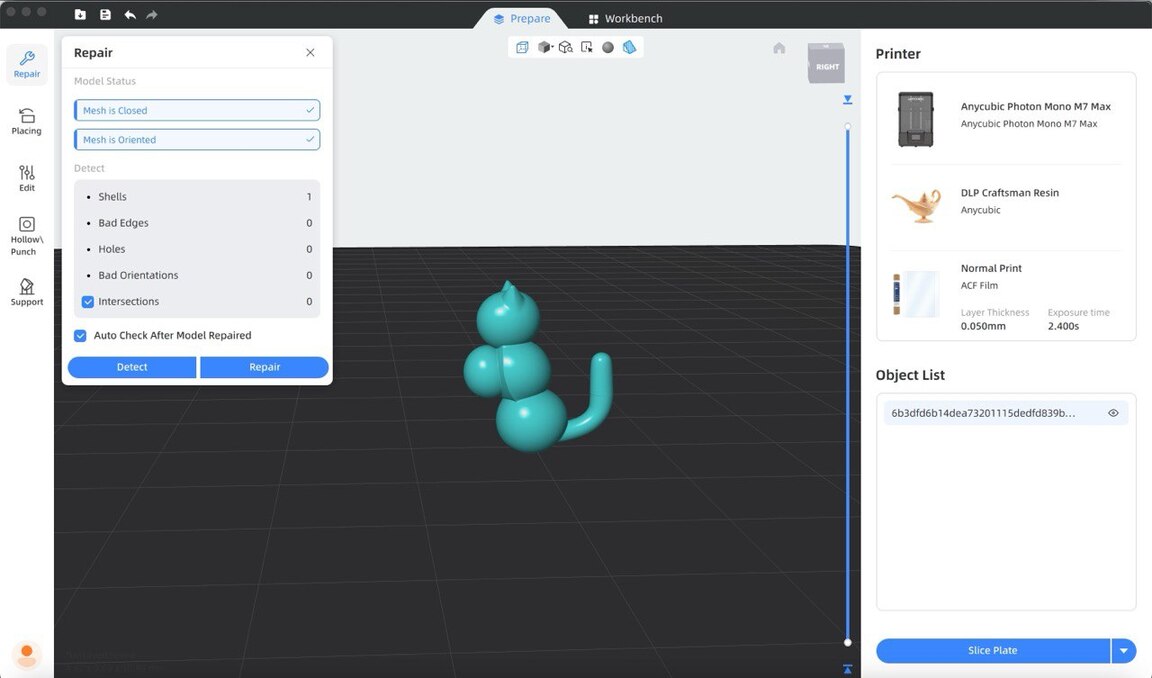
Task: Switch to the Workbench tab
Action: (x=625, y=18)
